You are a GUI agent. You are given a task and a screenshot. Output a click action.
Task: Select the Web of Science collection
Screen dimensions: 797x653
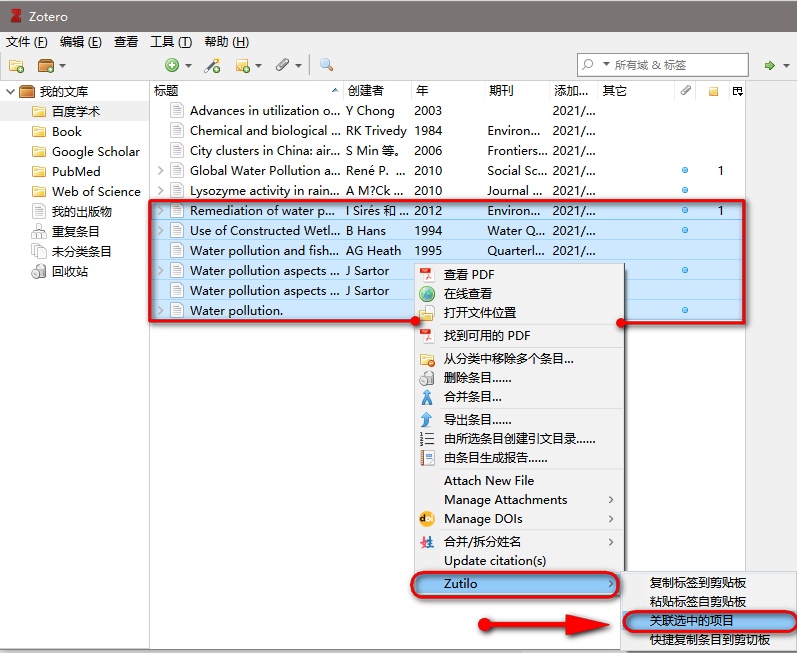[74, 192]
